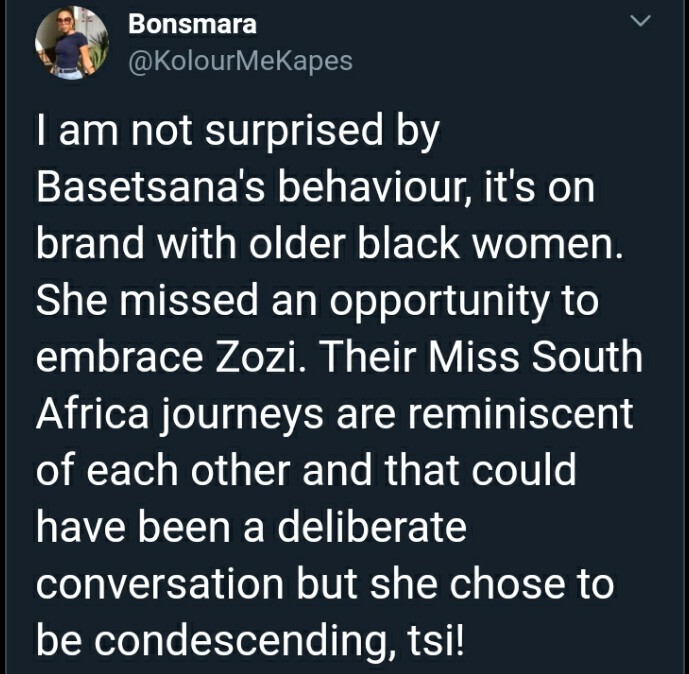Open the @KolourMeKapes handle link
689x674 pixels.
240,61
